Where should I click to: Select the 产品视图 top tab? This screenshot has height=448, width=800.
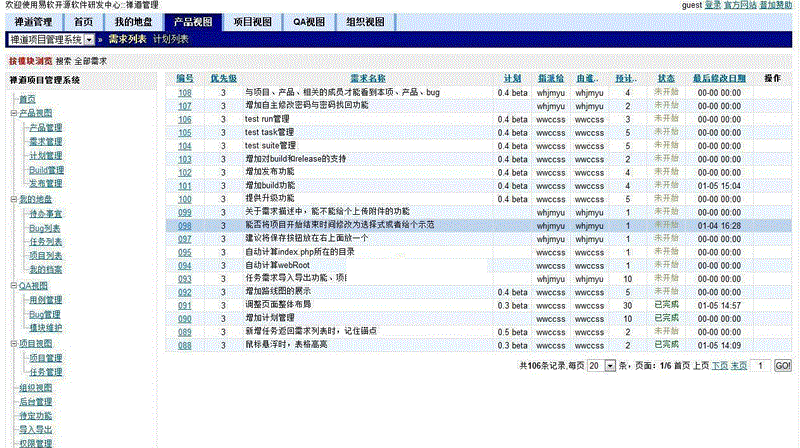[193, 22]
